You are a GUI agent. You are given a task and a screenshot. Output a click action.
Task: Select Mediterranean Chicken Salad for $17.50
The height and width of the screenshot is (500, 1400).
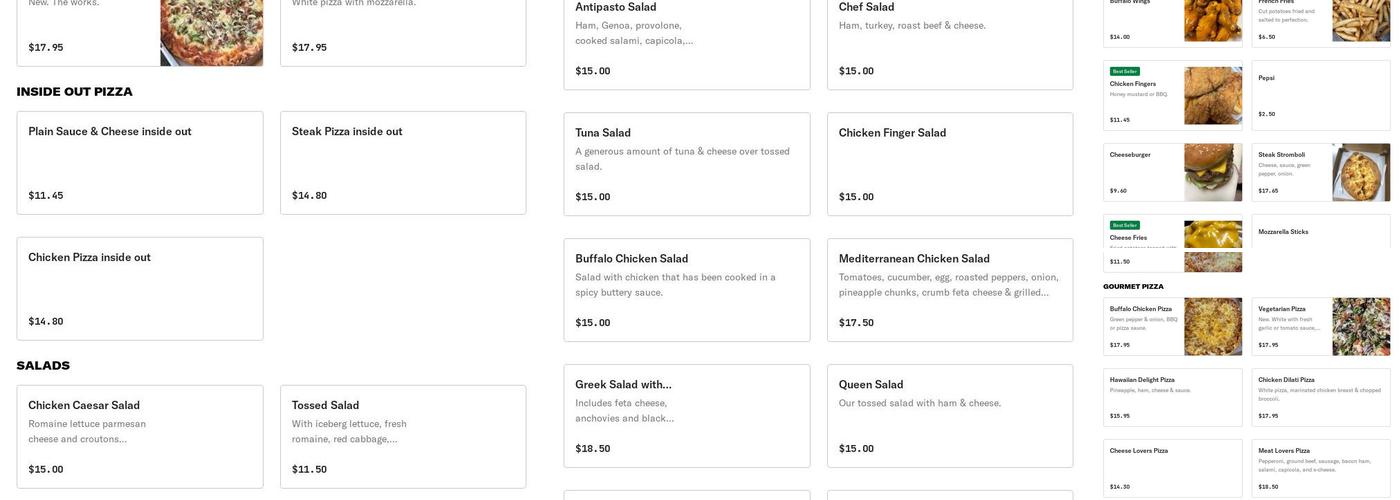pos(949,290)
